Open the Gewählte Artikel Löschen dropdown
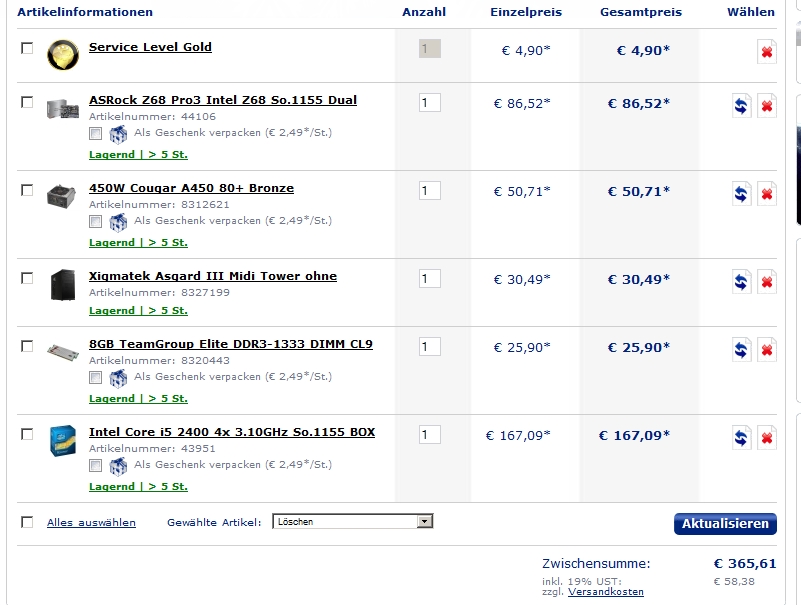801x605 pixels. point(352,521)
